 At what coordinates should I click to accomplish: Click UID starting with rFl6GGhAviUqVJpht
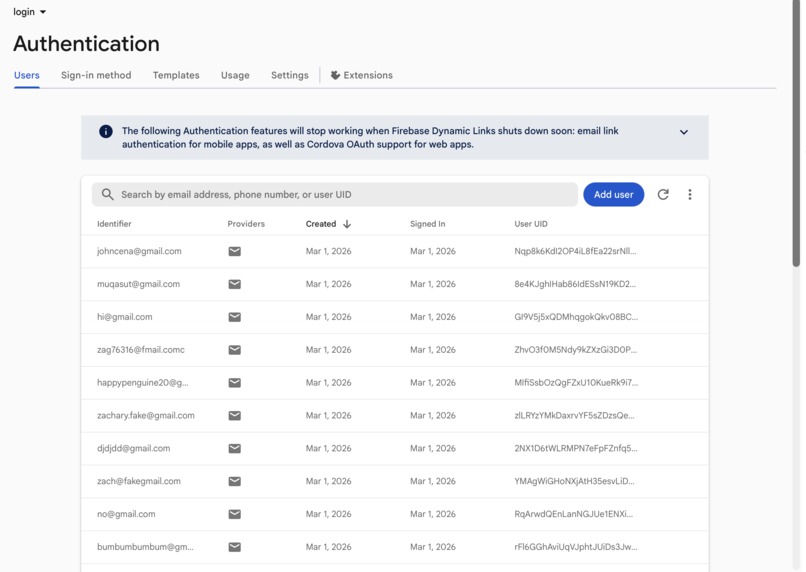tap(576, 547)
